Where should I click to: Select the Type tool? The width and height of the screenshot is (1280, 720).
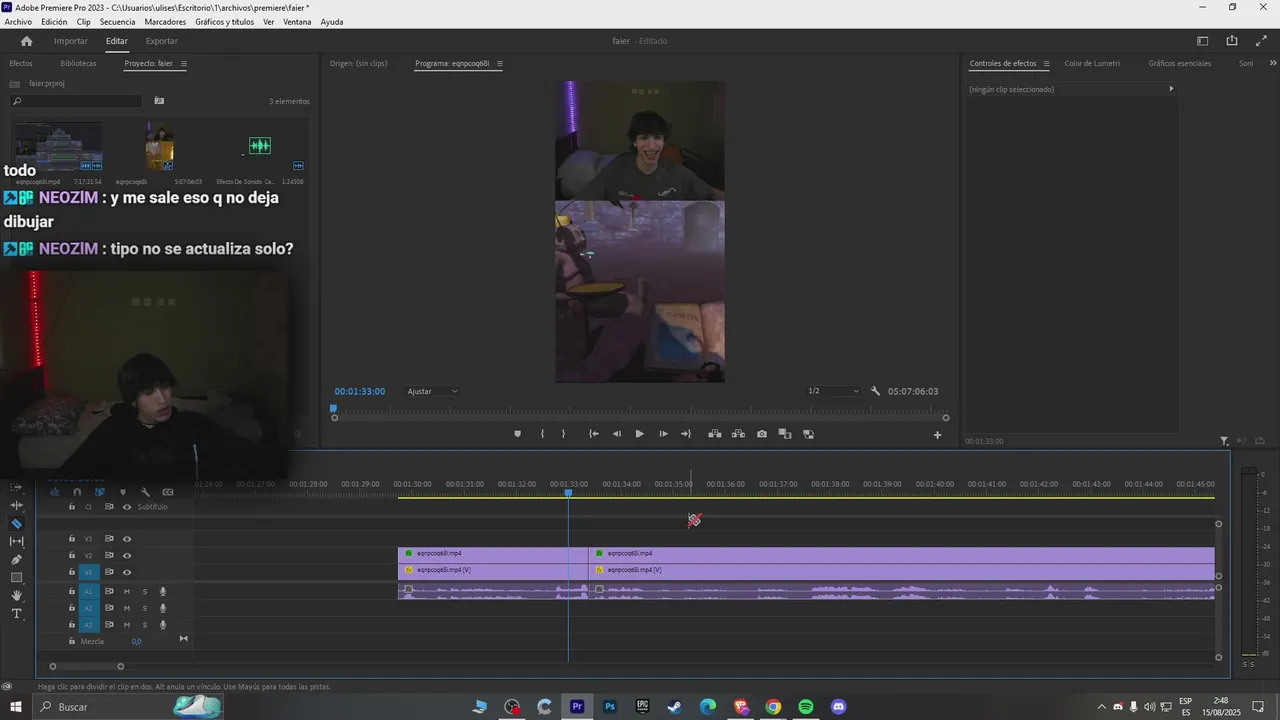click(x=17, y=613)
